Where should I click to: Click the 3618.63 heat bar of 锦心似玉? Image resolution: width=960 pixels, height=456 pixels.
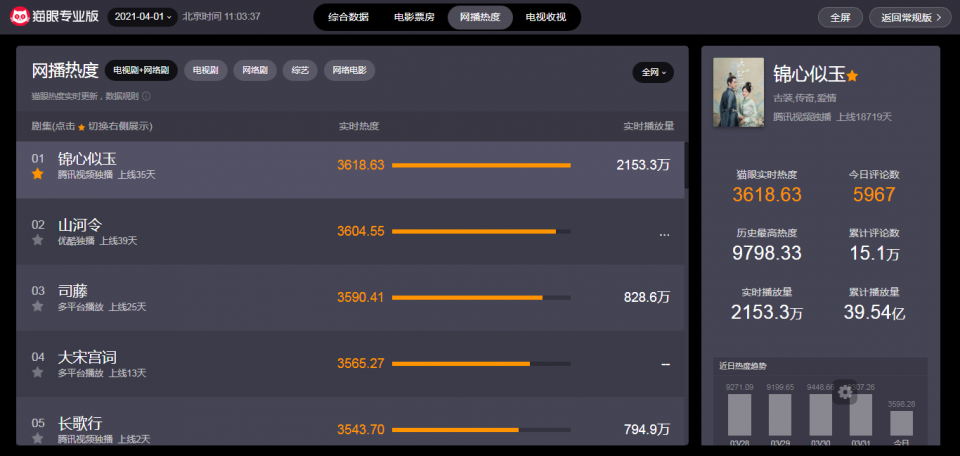pyautogui.click(x=481, y=165)
